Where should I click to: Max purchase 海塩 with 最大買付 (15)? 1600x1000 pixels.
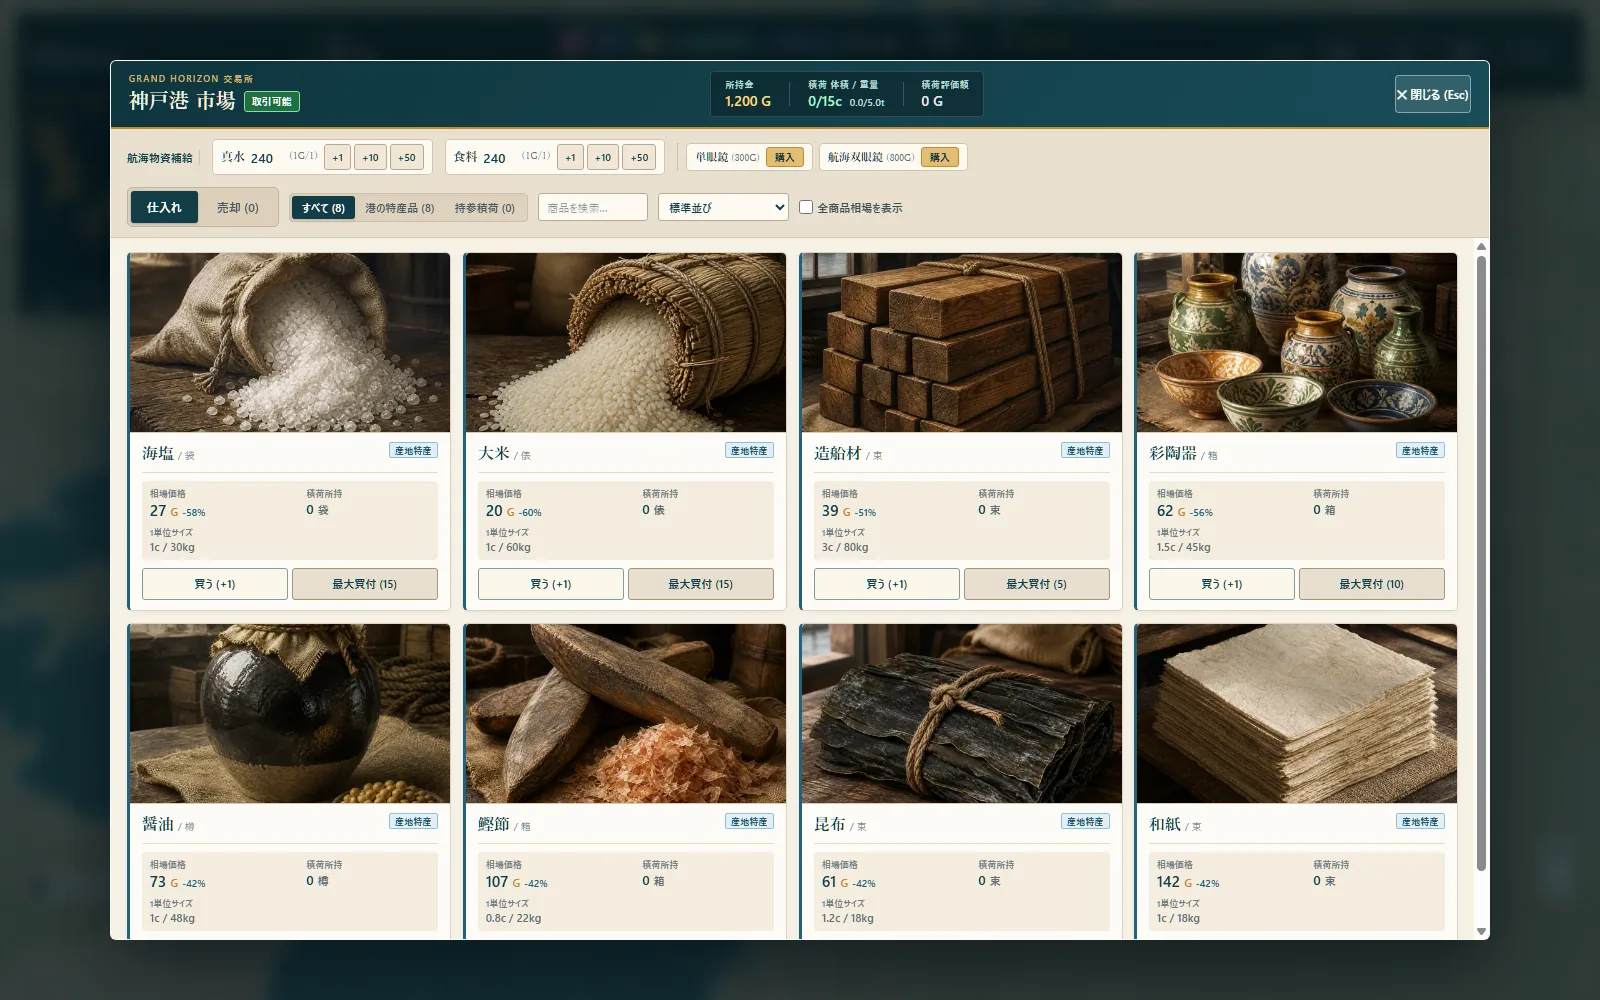tap(365, 584)
